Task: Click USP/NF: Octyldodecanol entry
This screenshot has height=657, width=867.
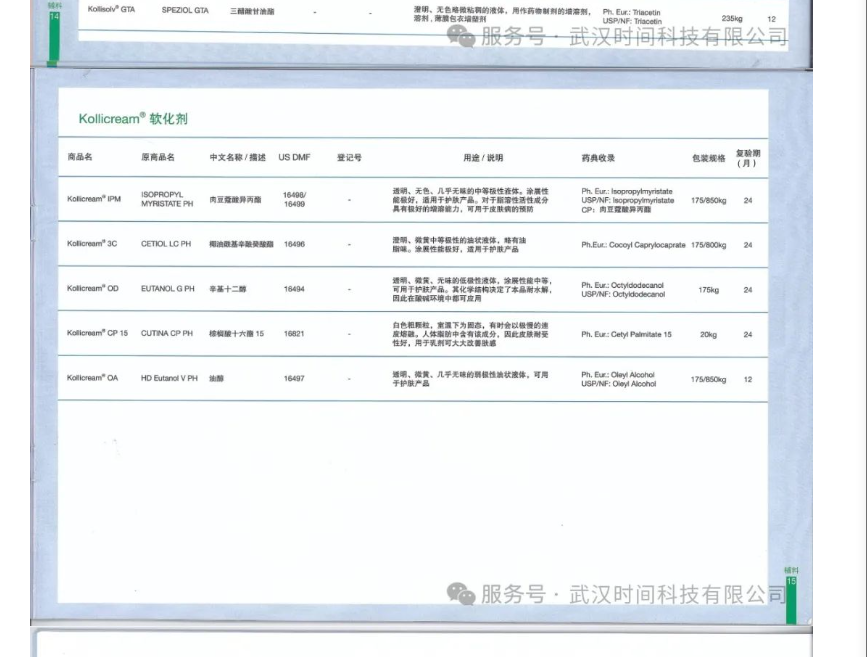Action: tap(623, 294)
